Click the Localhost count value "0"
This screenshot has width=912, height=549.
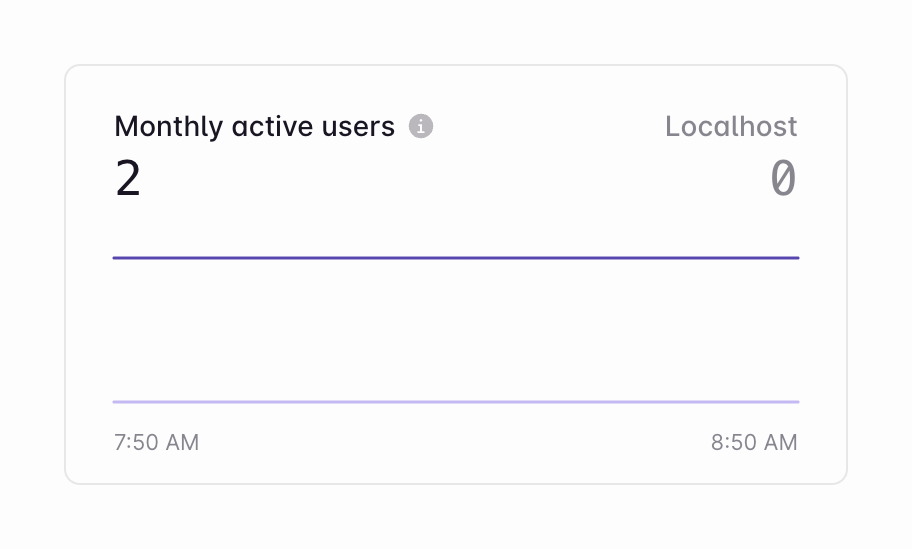783,180
